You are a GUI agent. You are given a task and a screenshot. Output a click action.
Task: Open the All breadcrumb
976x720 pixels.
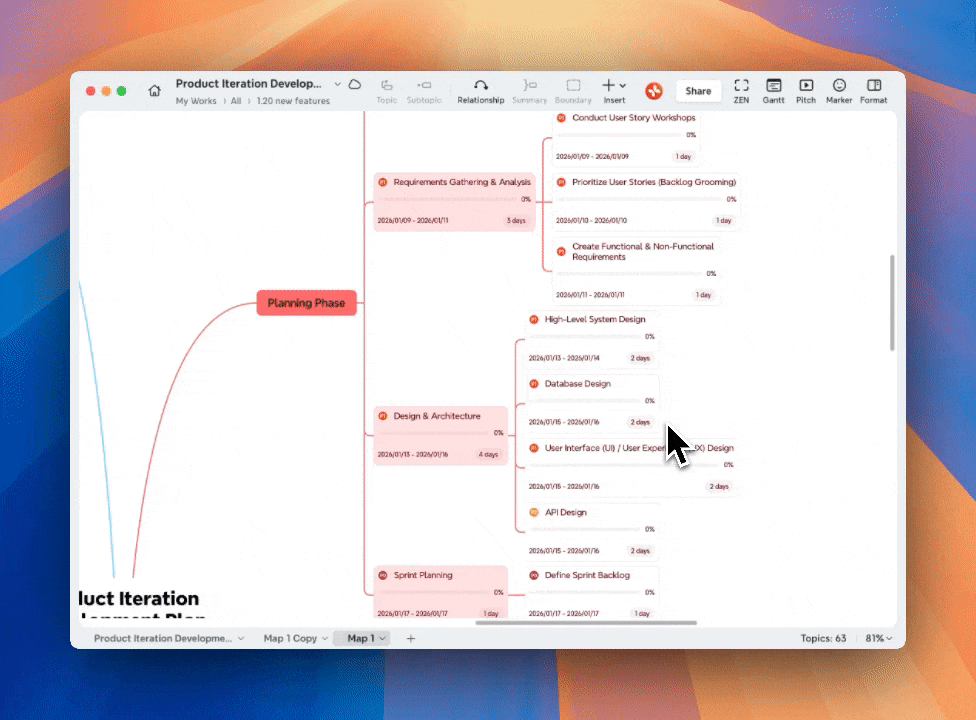click(x=236, y=101)
